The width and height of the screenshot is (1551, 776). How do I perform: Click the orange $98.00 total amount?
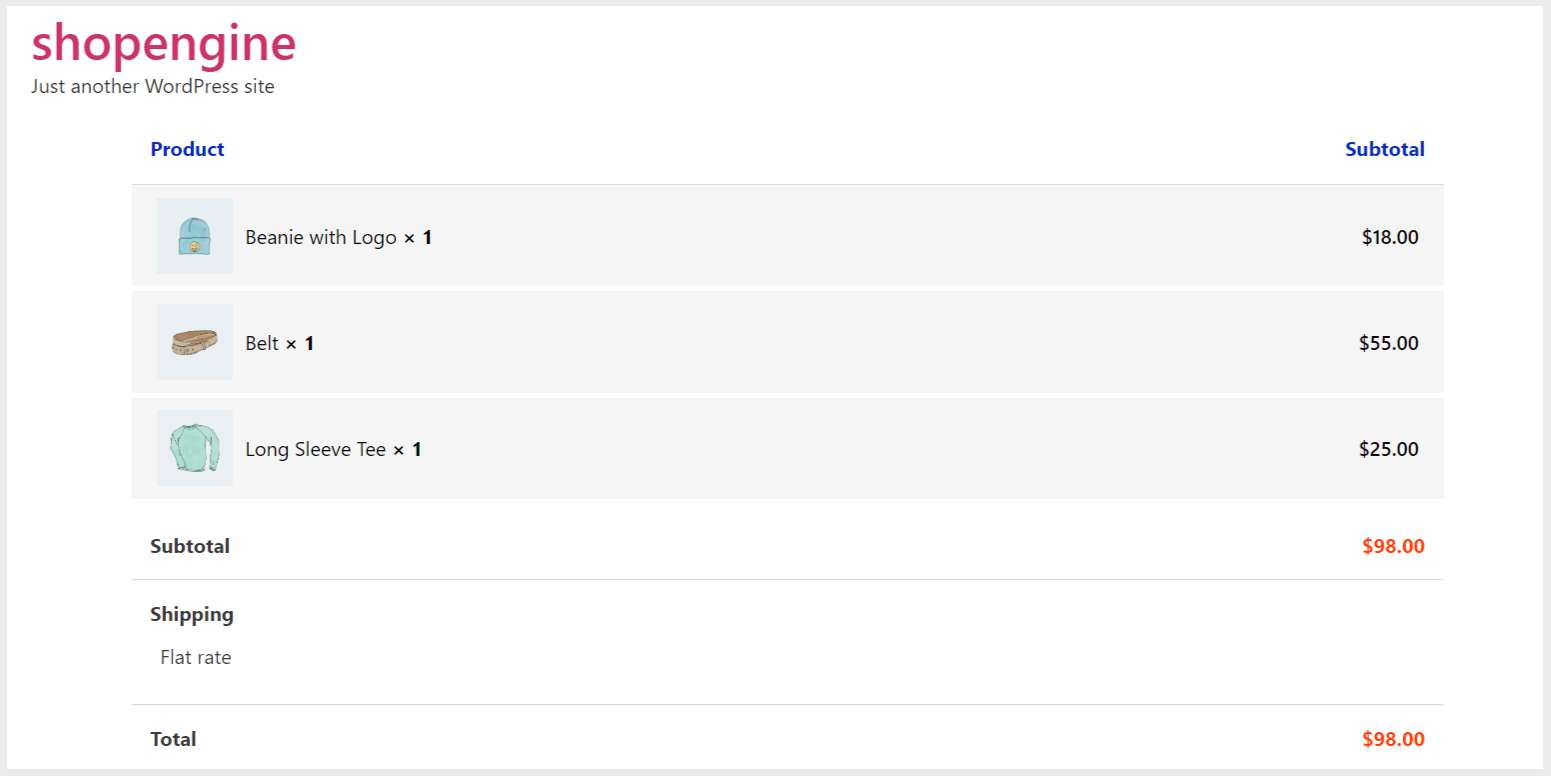(1393, 739)
